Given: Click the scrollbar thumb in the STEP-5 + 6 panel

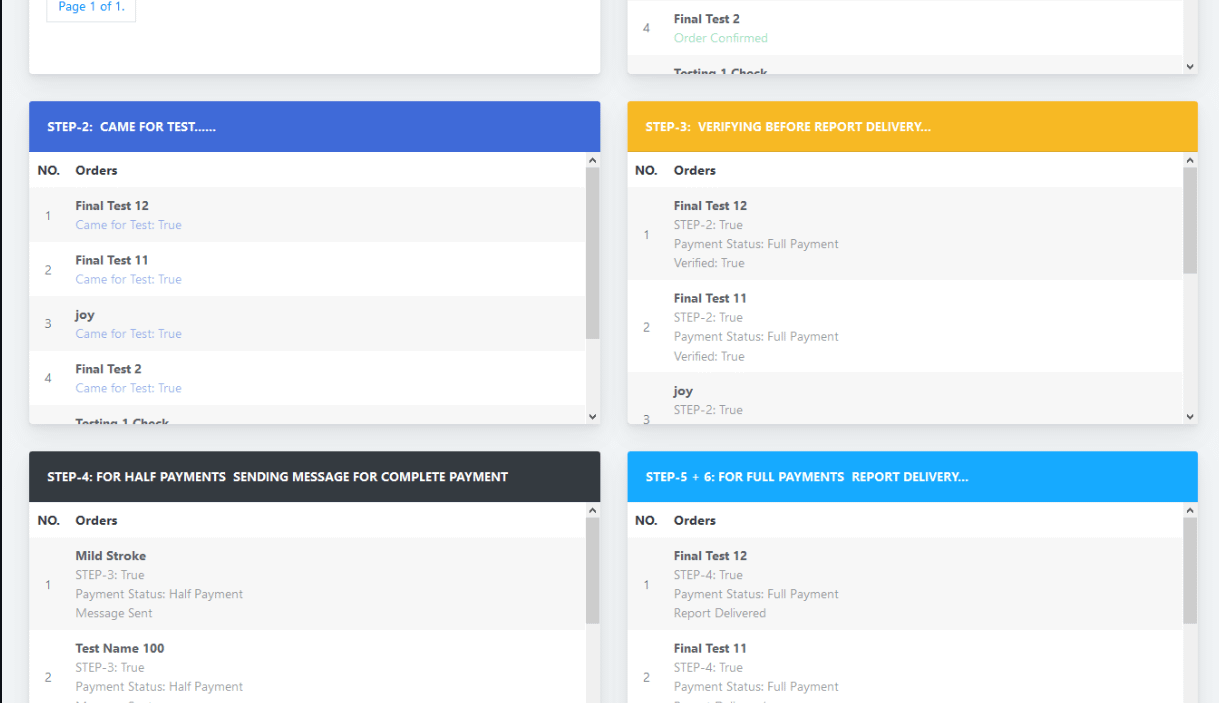Looking at the screenshot, I should (1190, 570).
